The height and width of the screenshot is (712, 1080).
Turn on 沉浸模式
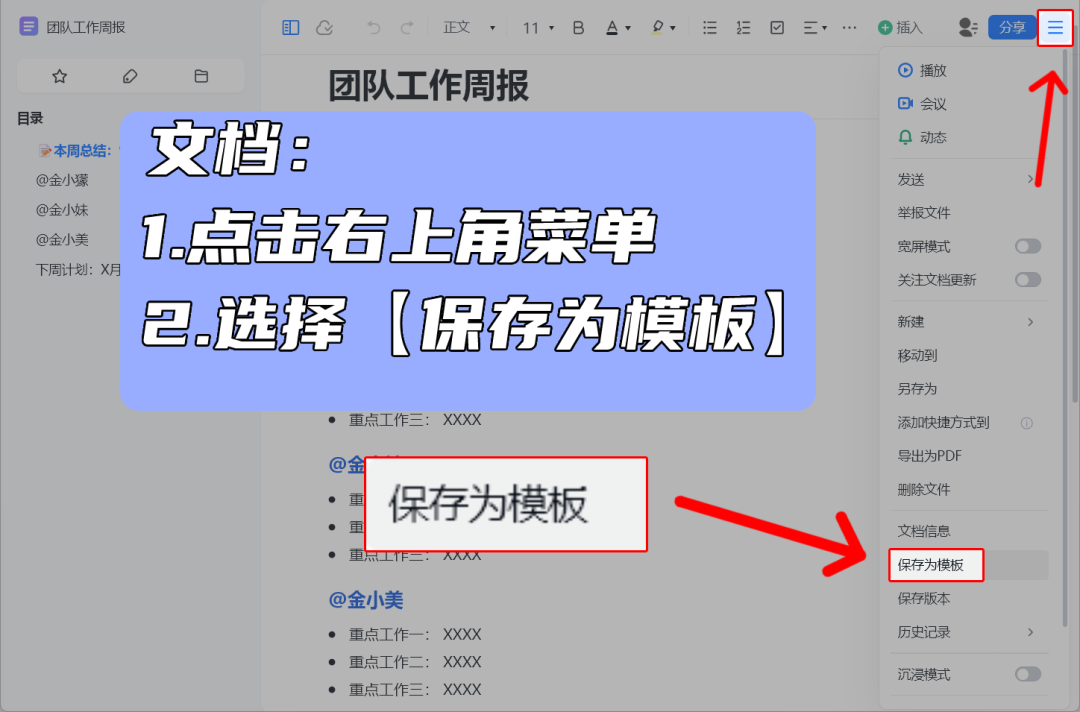pyautogui.click(x=1027, y=675)
